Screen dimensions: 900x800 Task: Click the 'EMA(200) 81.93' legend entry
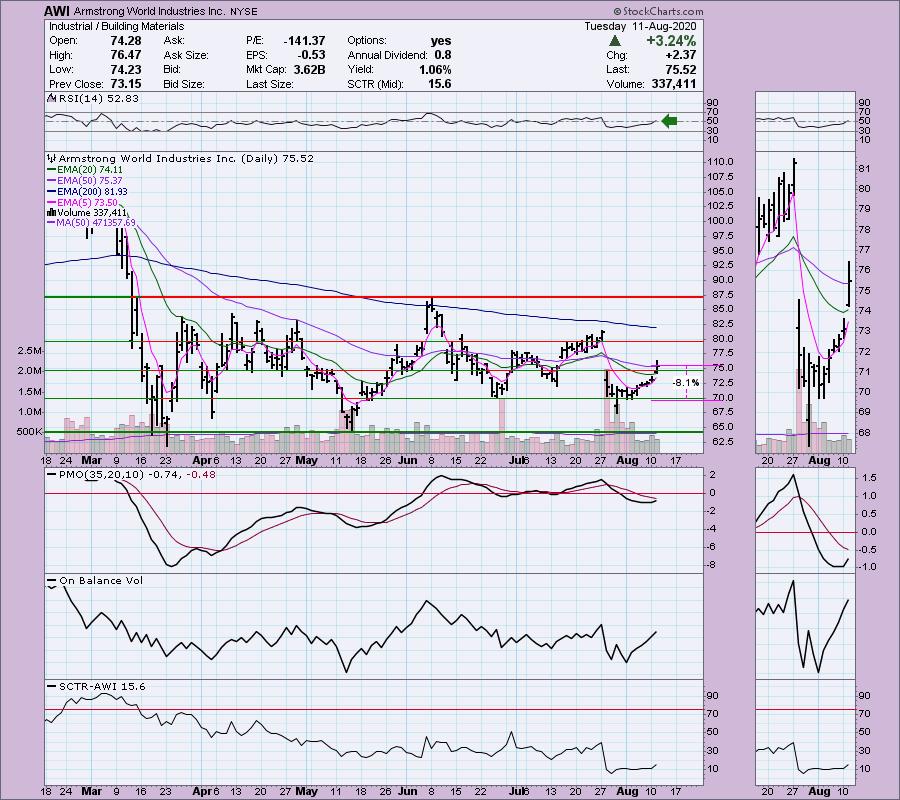(x=92, y=192)
